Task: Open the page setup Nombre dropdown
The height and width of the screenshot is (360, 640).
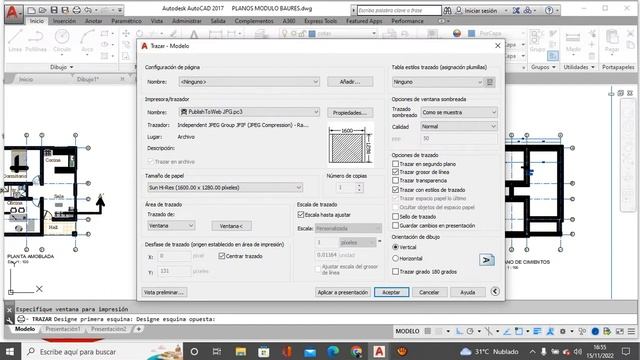Action: [249, 82]
